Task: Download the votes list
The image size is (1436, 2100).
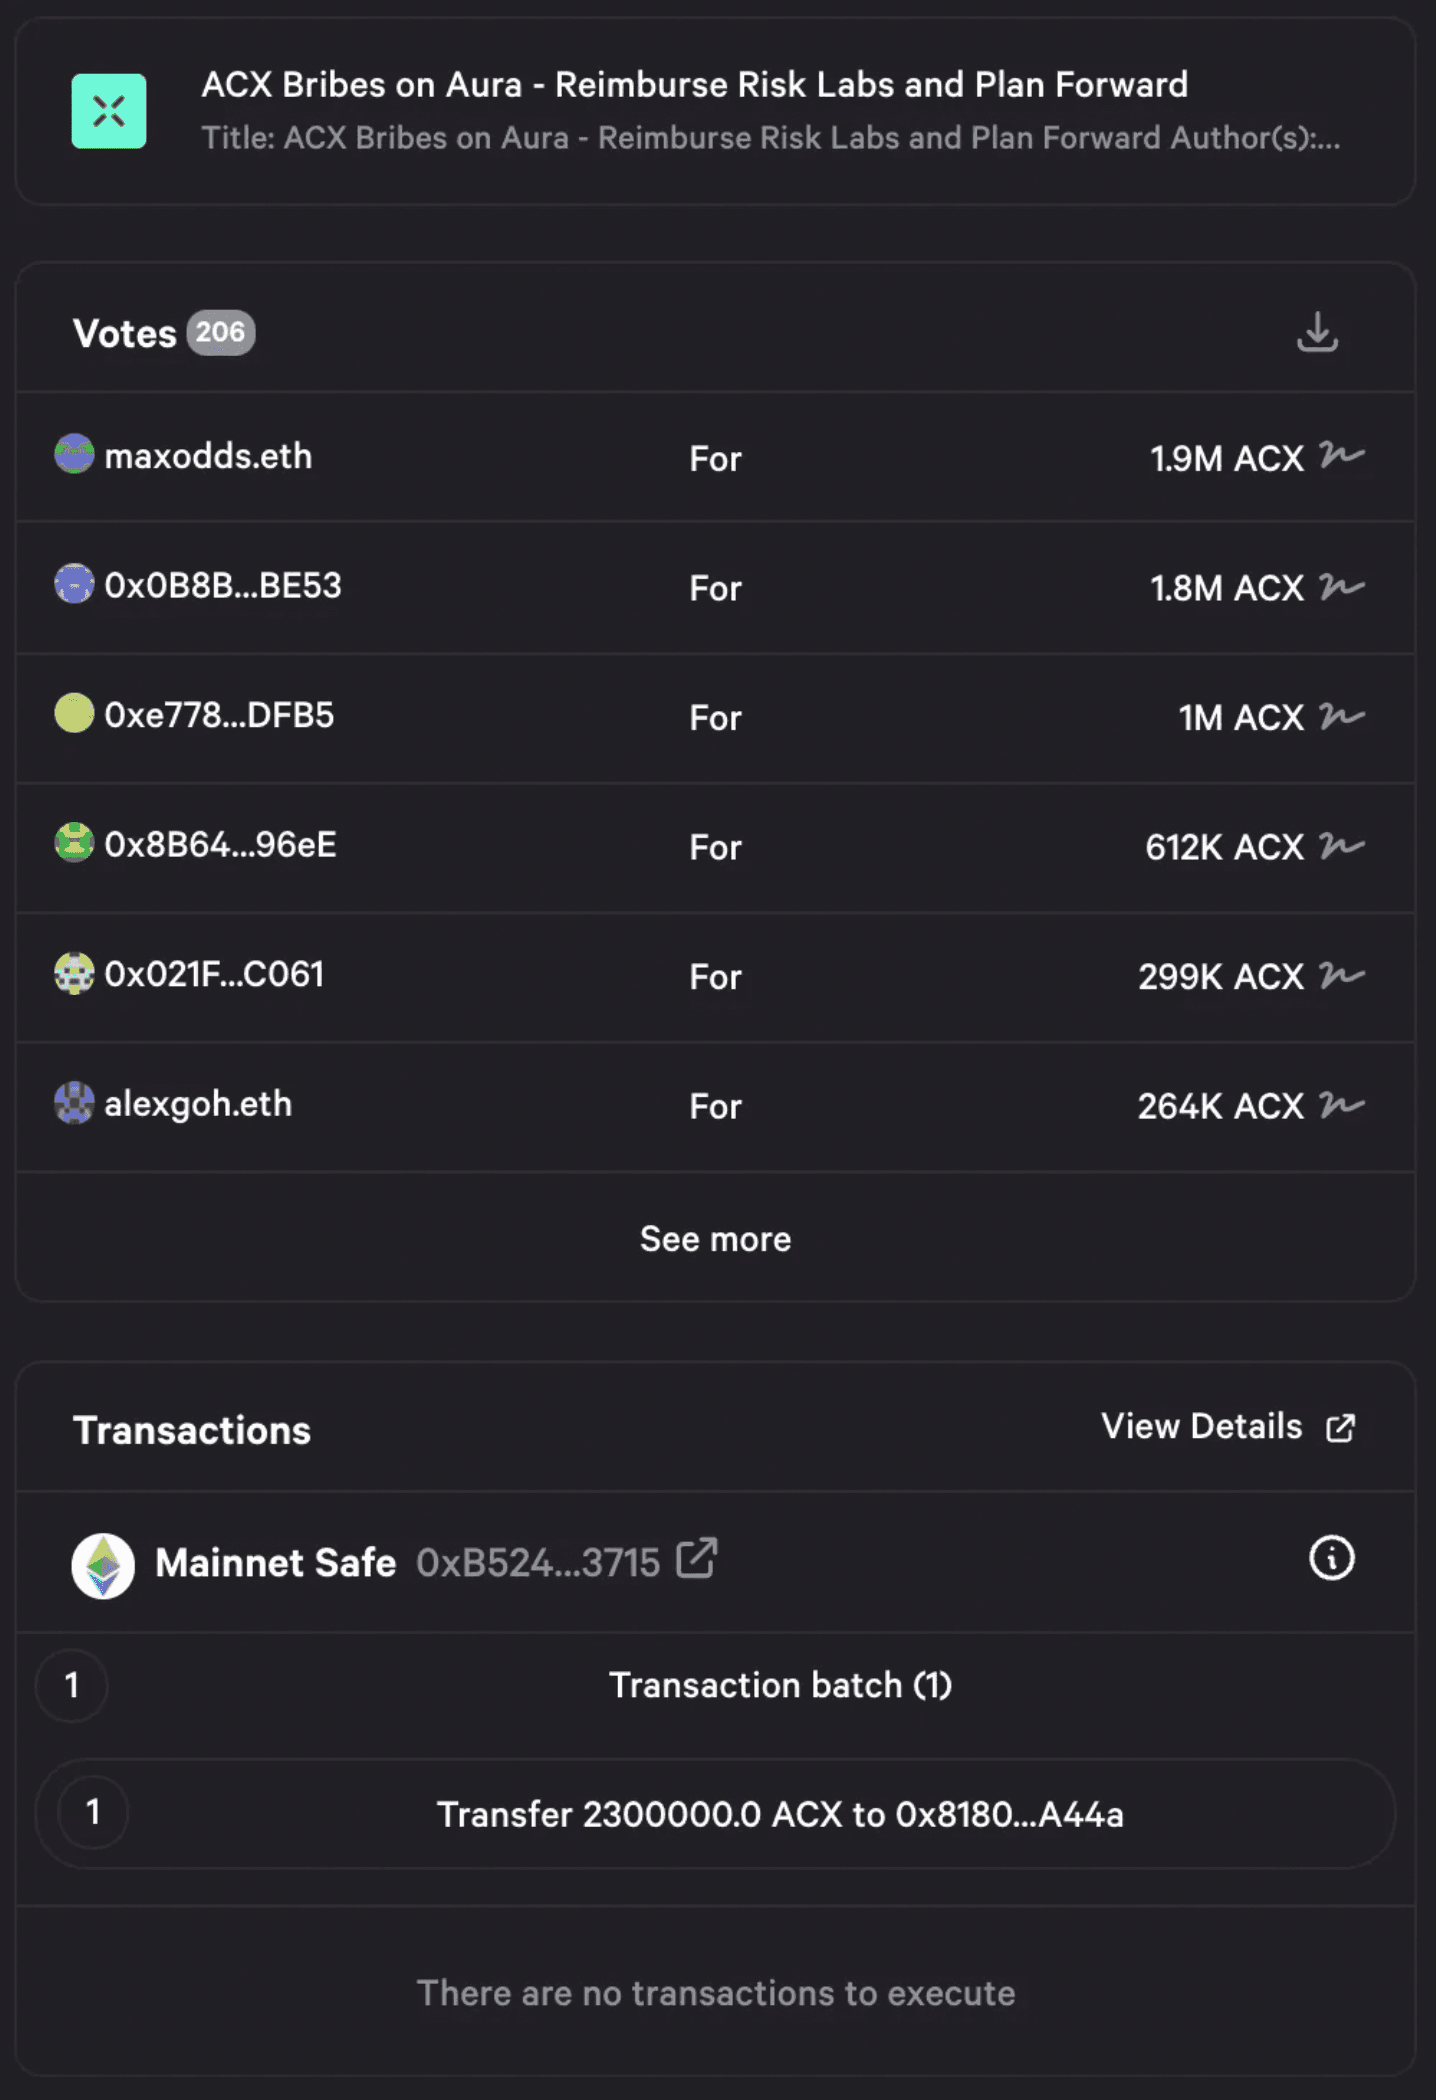Action: (x=1317, y=332)
